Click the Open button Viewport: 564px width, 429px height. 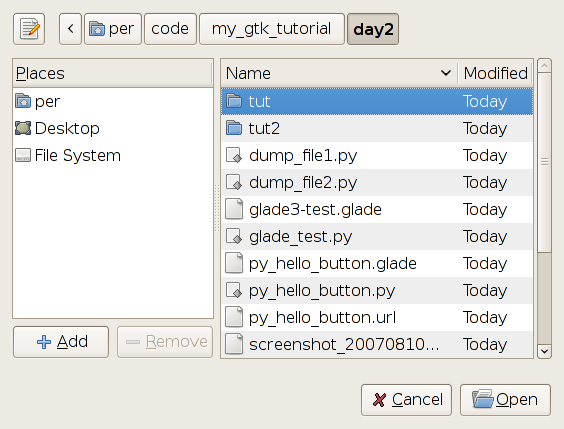pyautogui.click(x=505, y=400)
